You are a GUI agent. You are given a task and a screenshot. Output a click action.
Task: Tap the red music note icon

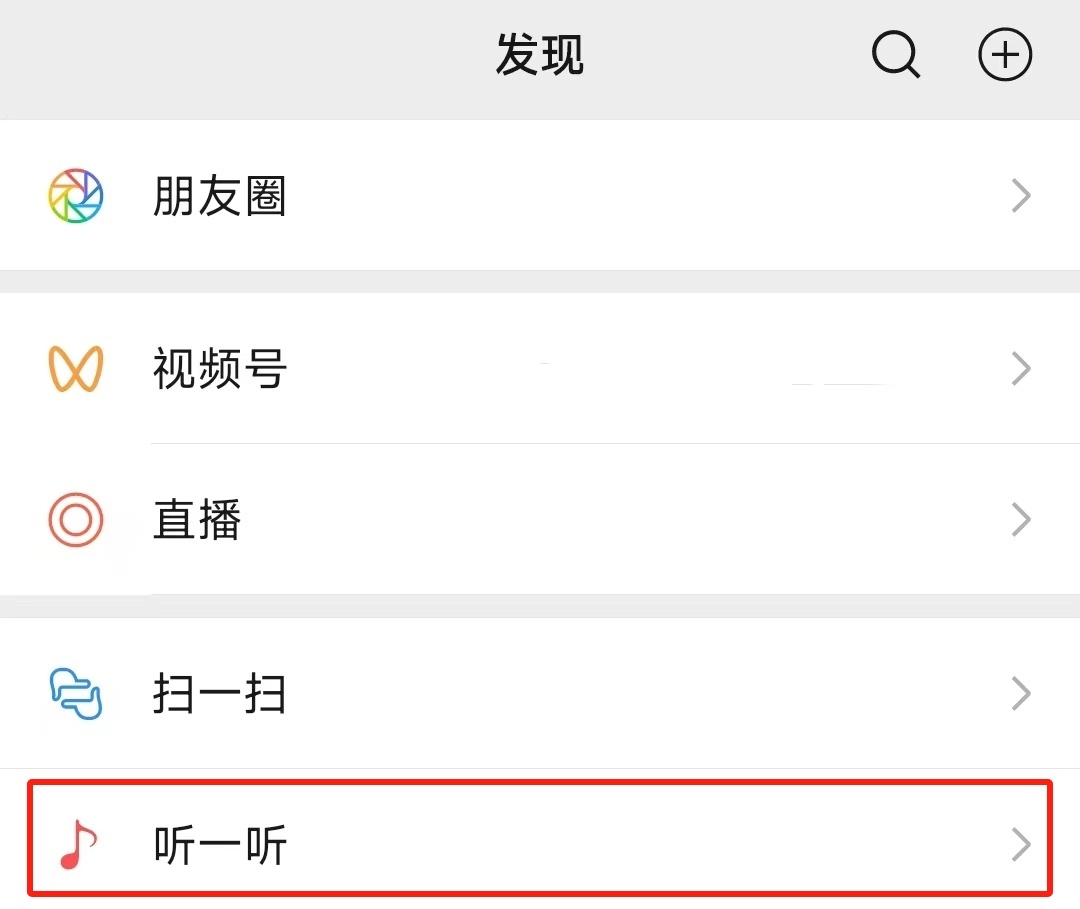point(78,846)
